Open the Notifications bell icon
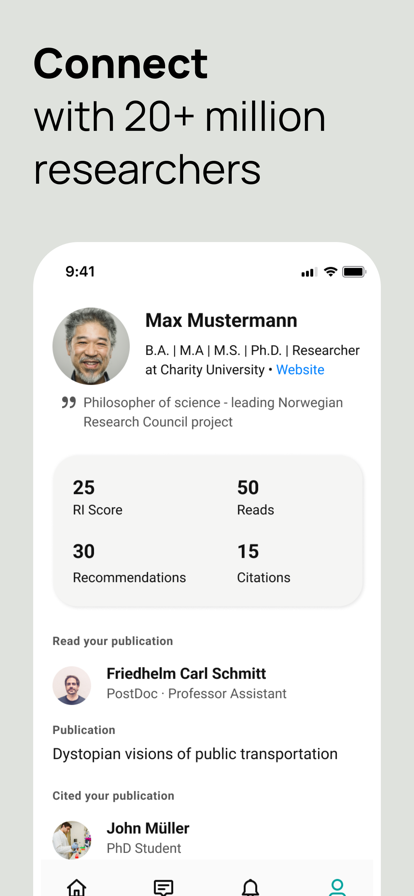Screen dimensions: 414x896 250,887
